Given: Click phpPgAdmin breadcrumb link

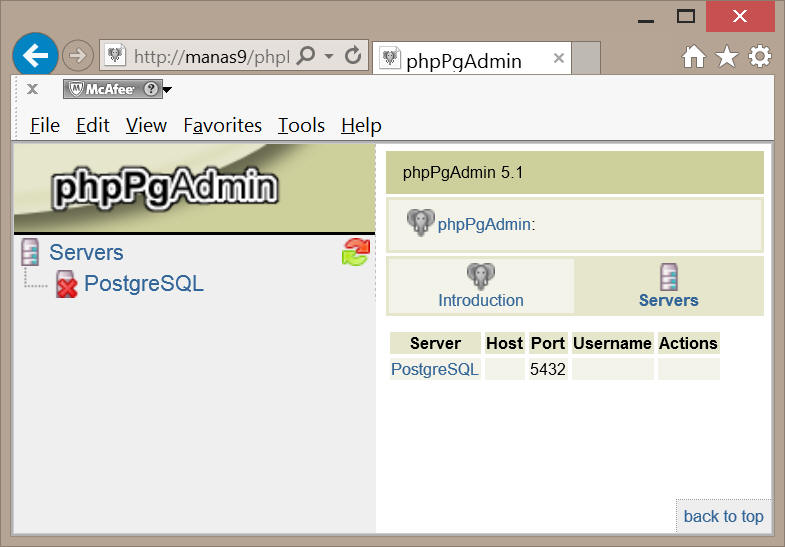Looking at the screenshot, I should click(484, 224).
